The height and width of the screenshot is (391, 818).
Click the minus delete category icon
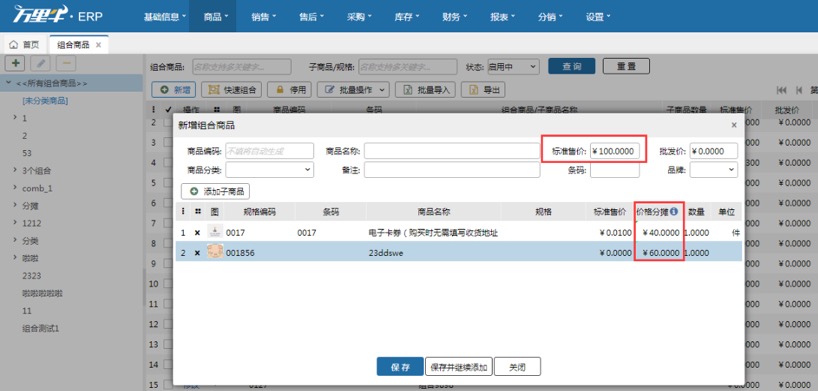click(x=66, y=63)
